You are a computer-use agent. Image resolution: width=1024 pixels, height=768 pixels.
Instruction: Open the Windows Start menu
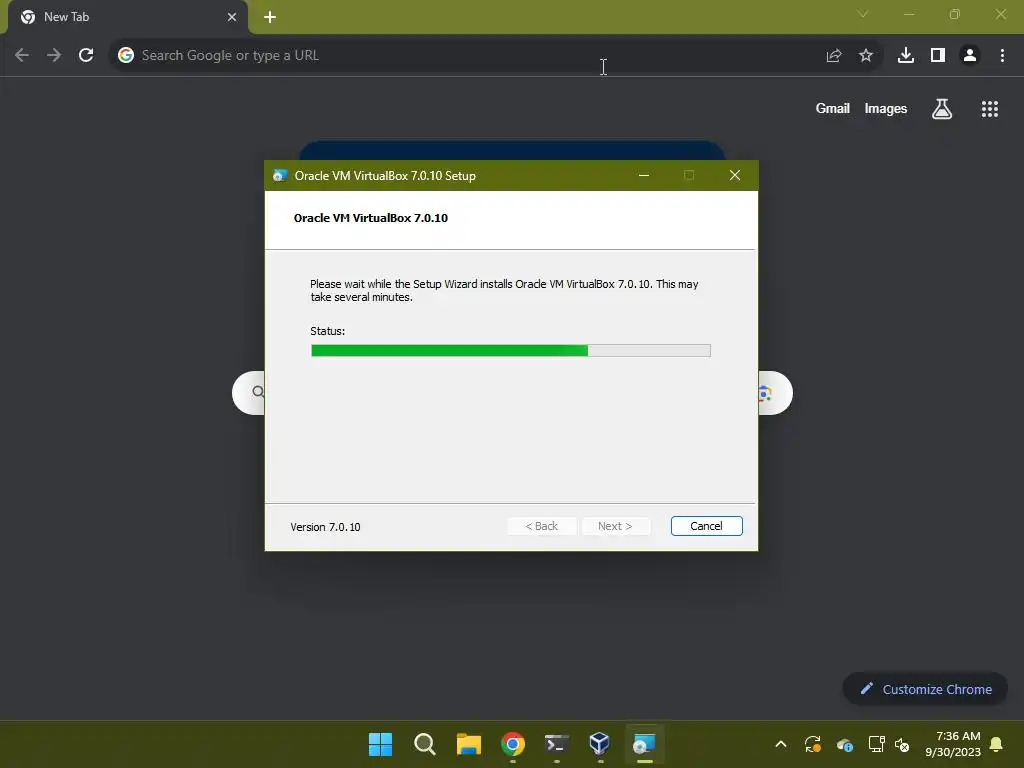click(380, 744)
